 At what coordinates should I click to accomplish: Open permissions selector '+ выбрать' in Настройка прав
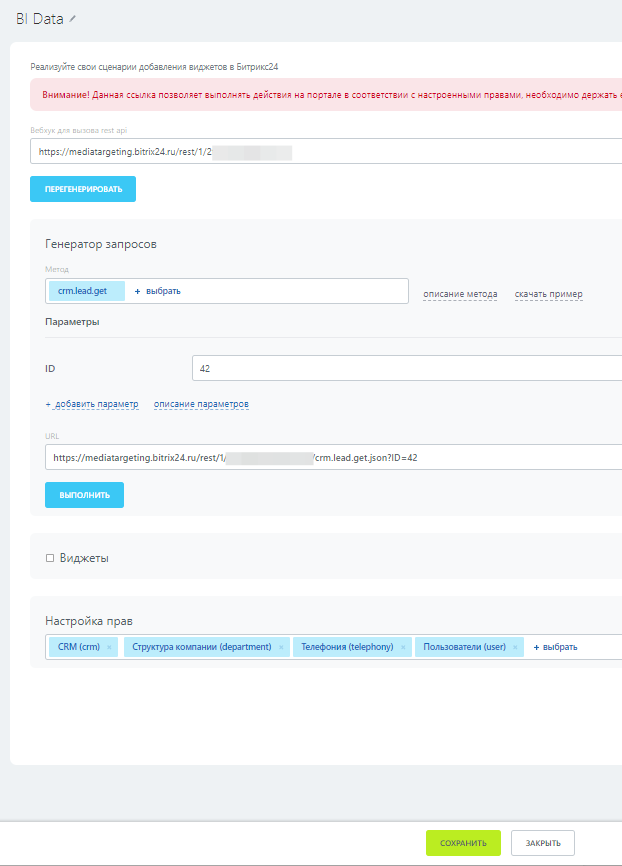(555, 647)
